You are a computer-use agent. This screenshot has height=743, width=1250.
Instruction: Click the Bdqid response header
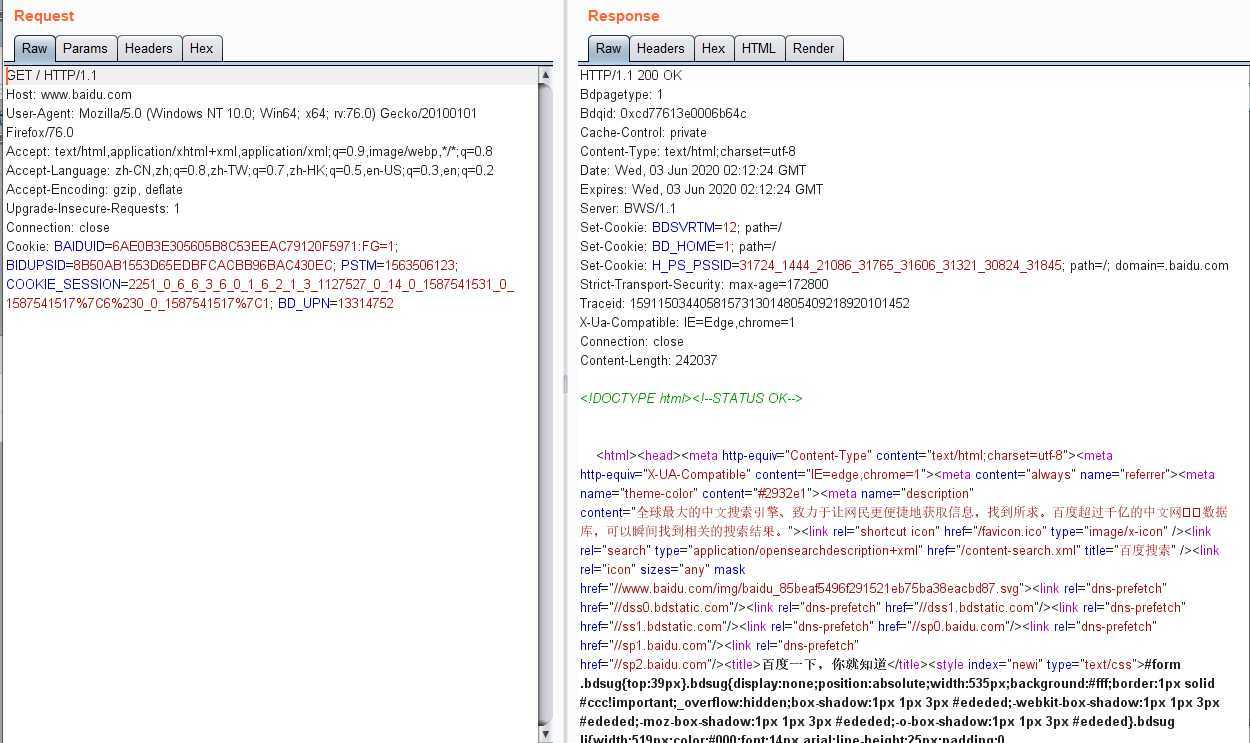point(663,113)
